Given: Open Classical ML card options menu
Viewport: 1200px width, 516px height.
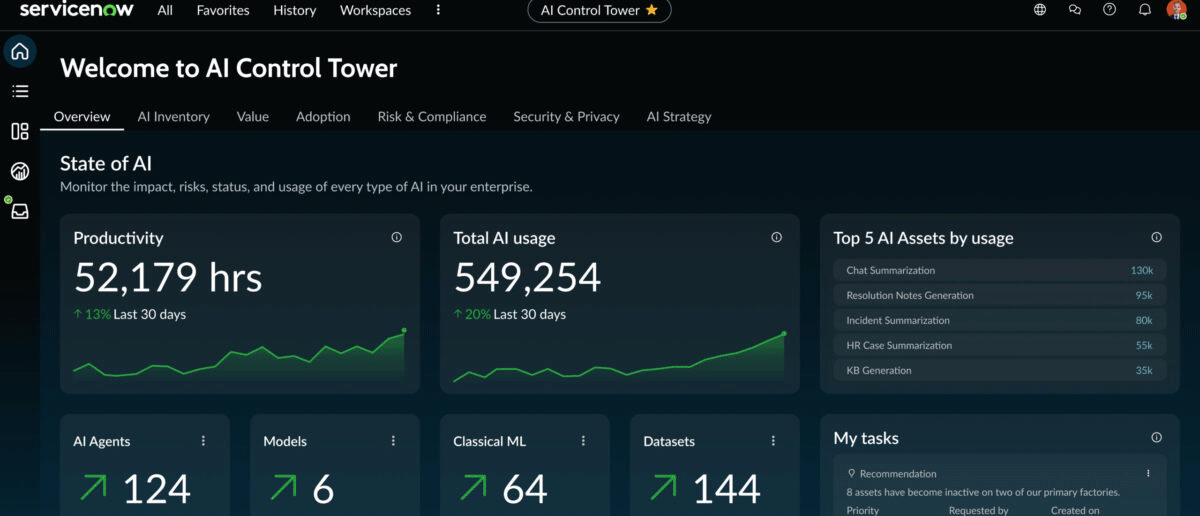Looking at the screenshot, I should tap(584, 441).
